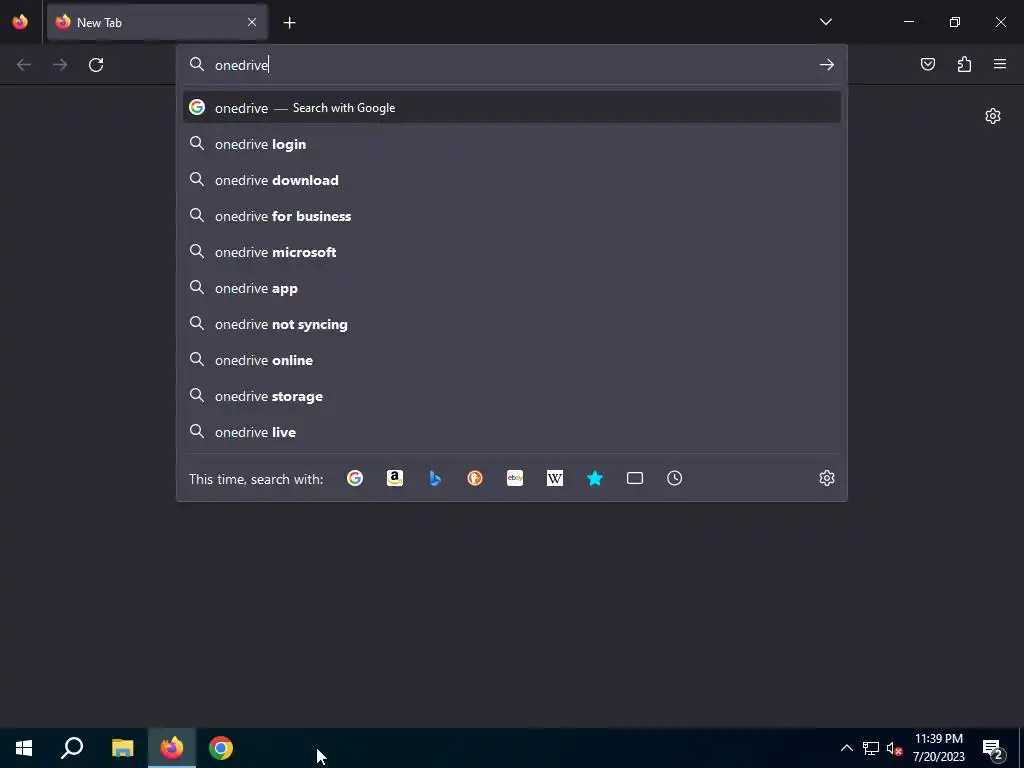The image size is (1024, 768).
Task: Select suggestion 'onedrive for business'
Action: point(511,216)
